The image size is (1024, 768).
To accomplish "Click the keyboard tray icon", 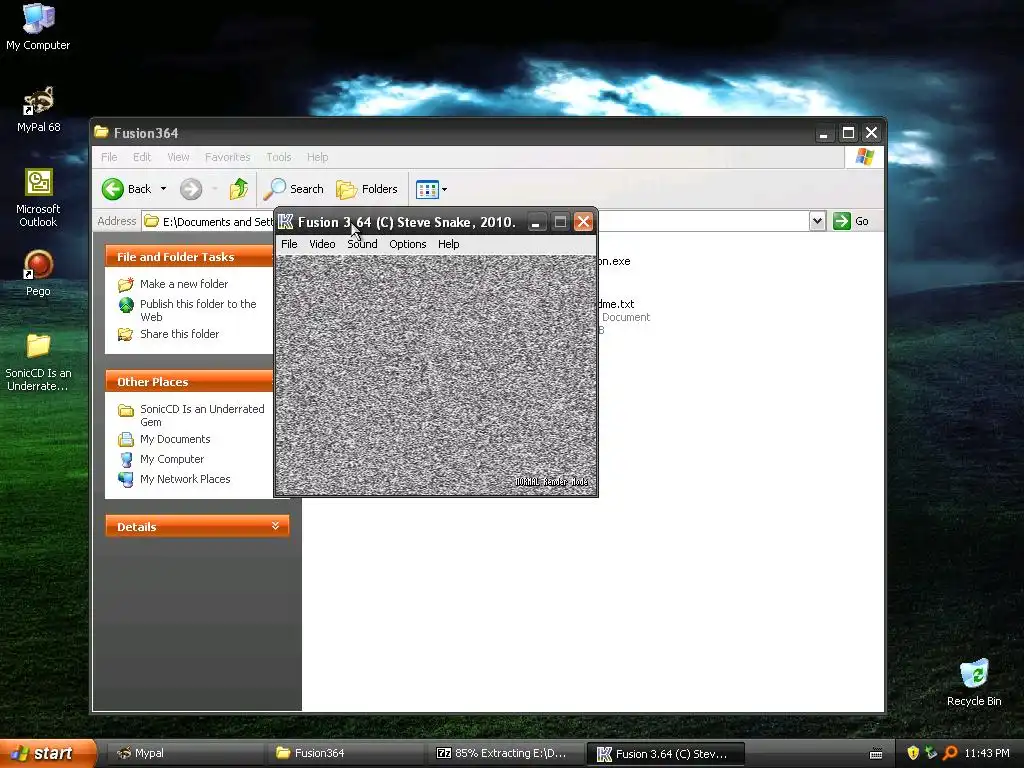I will click(876, 754).
